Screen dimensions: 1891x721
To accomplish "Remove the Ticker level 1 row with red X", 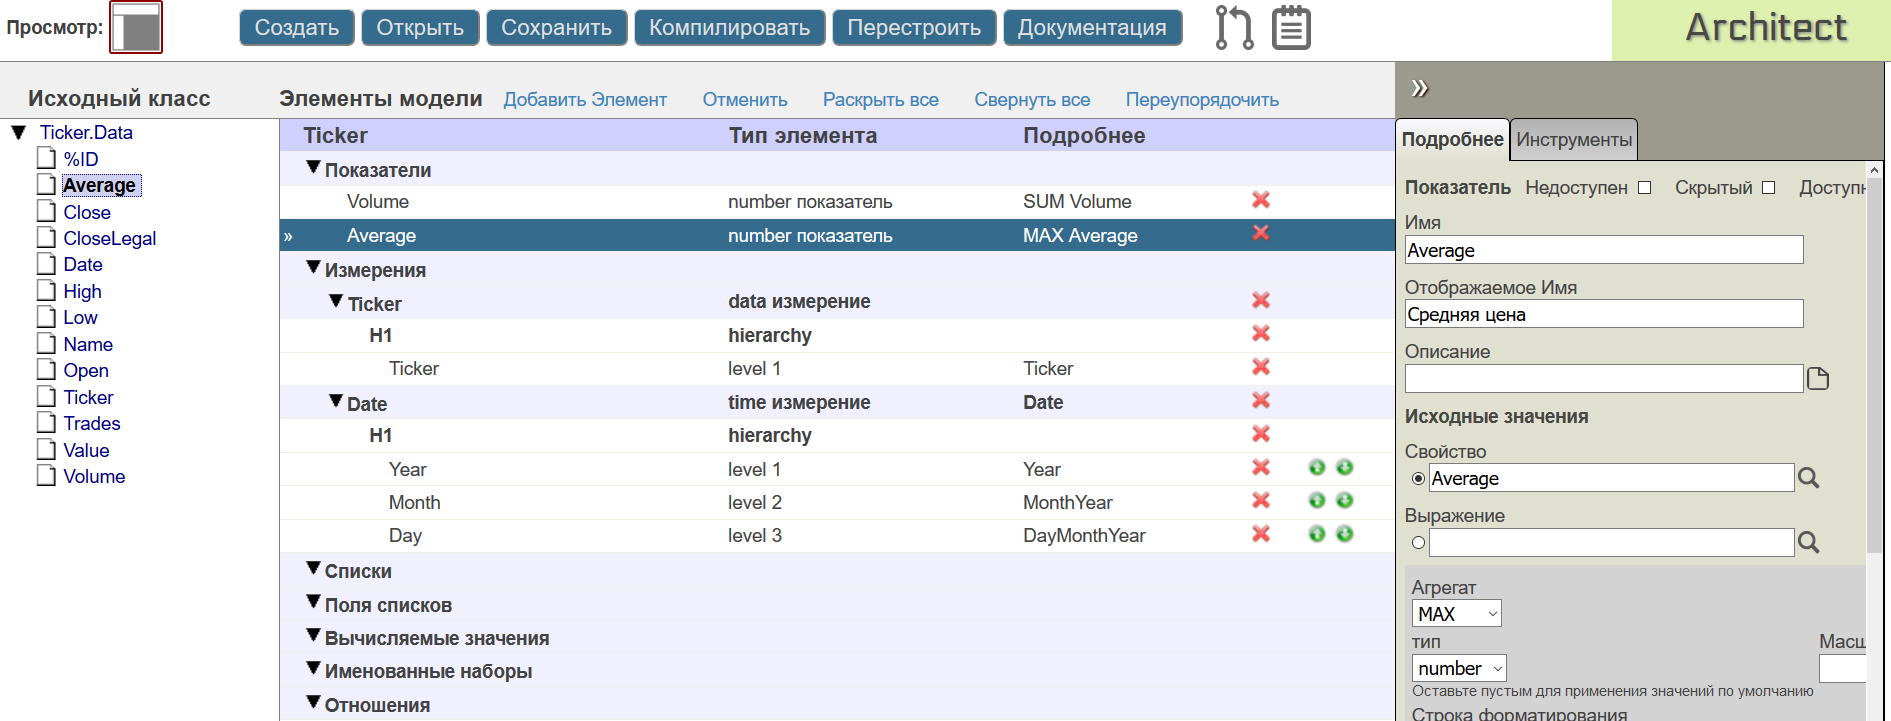I will click(1261, 367).
